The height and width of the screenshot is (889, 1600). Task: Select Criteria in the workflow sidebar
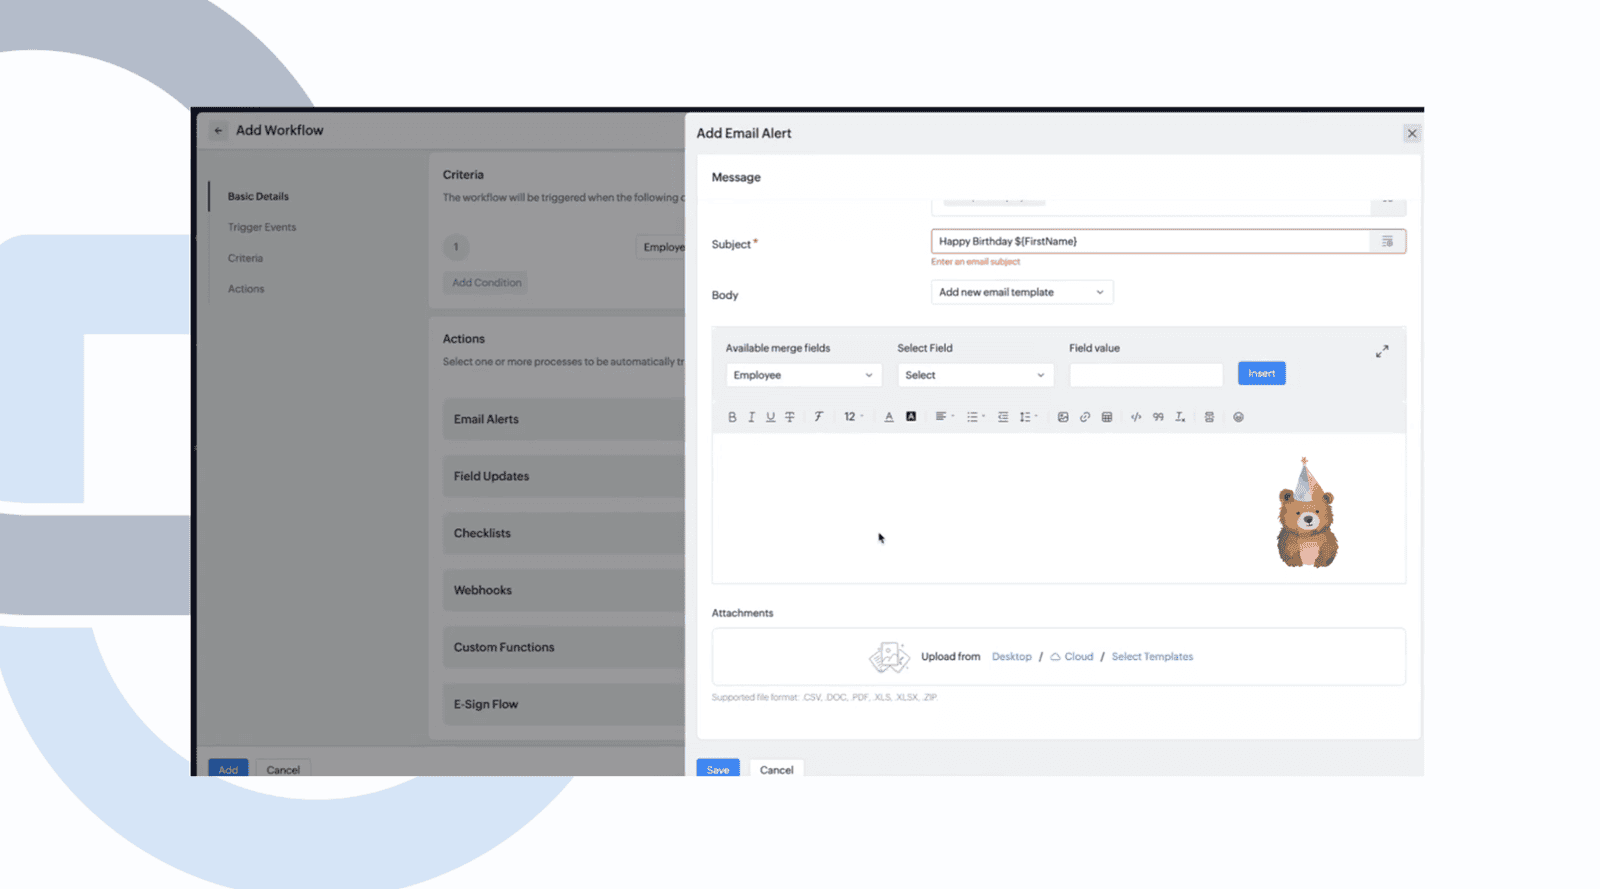[245, 258]
